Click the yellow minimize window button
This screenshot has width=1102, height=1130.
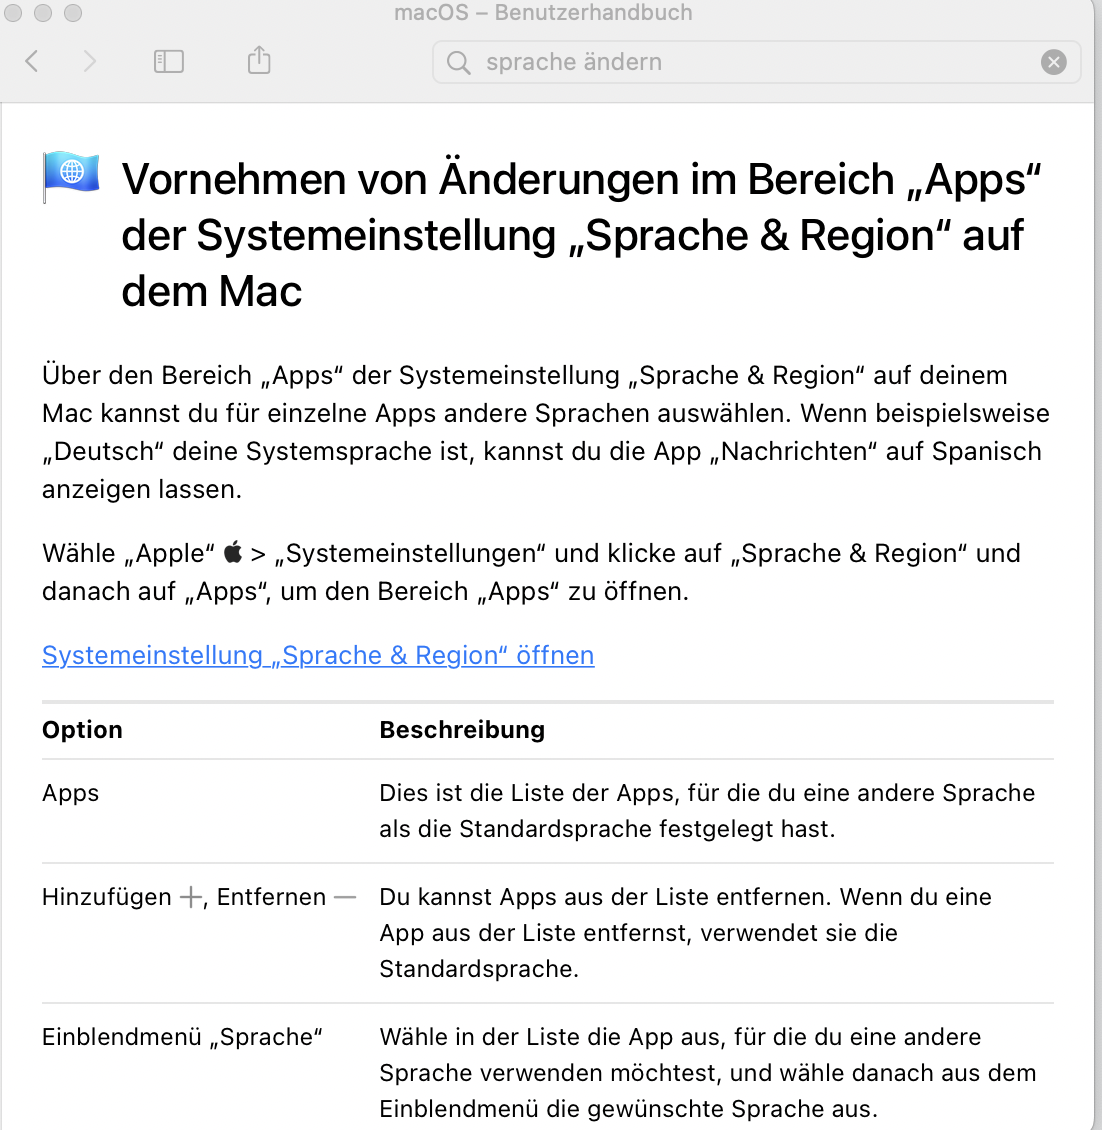pos(43,12)
